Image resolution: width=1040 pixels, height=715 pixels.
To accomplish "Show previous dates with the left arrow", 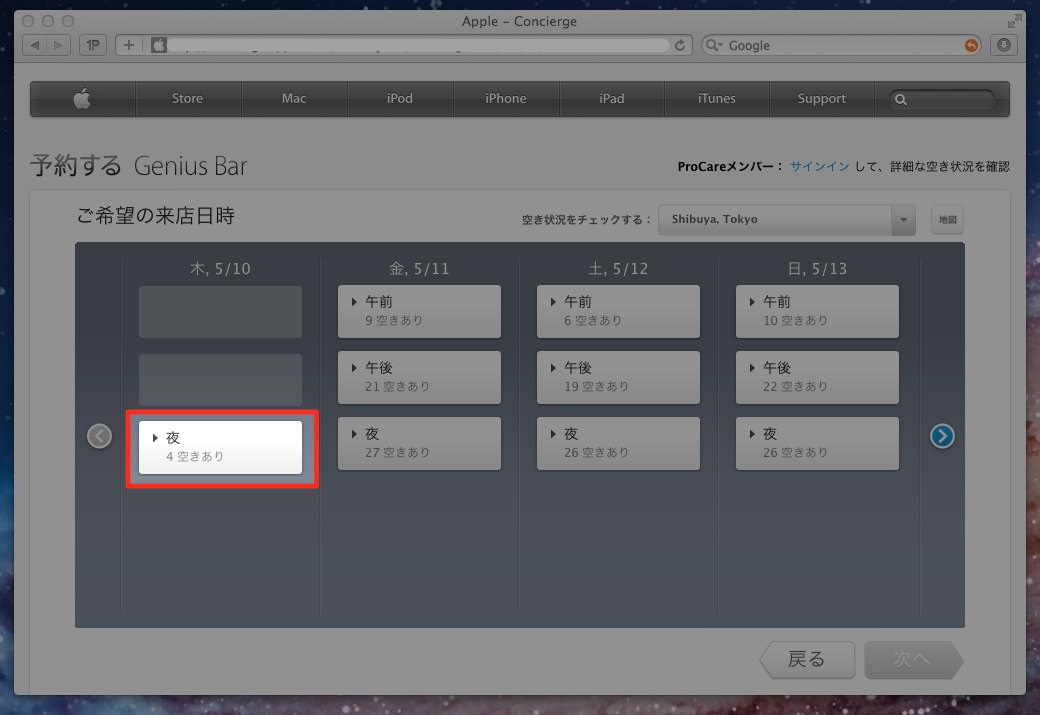I will tap(99, 436).
